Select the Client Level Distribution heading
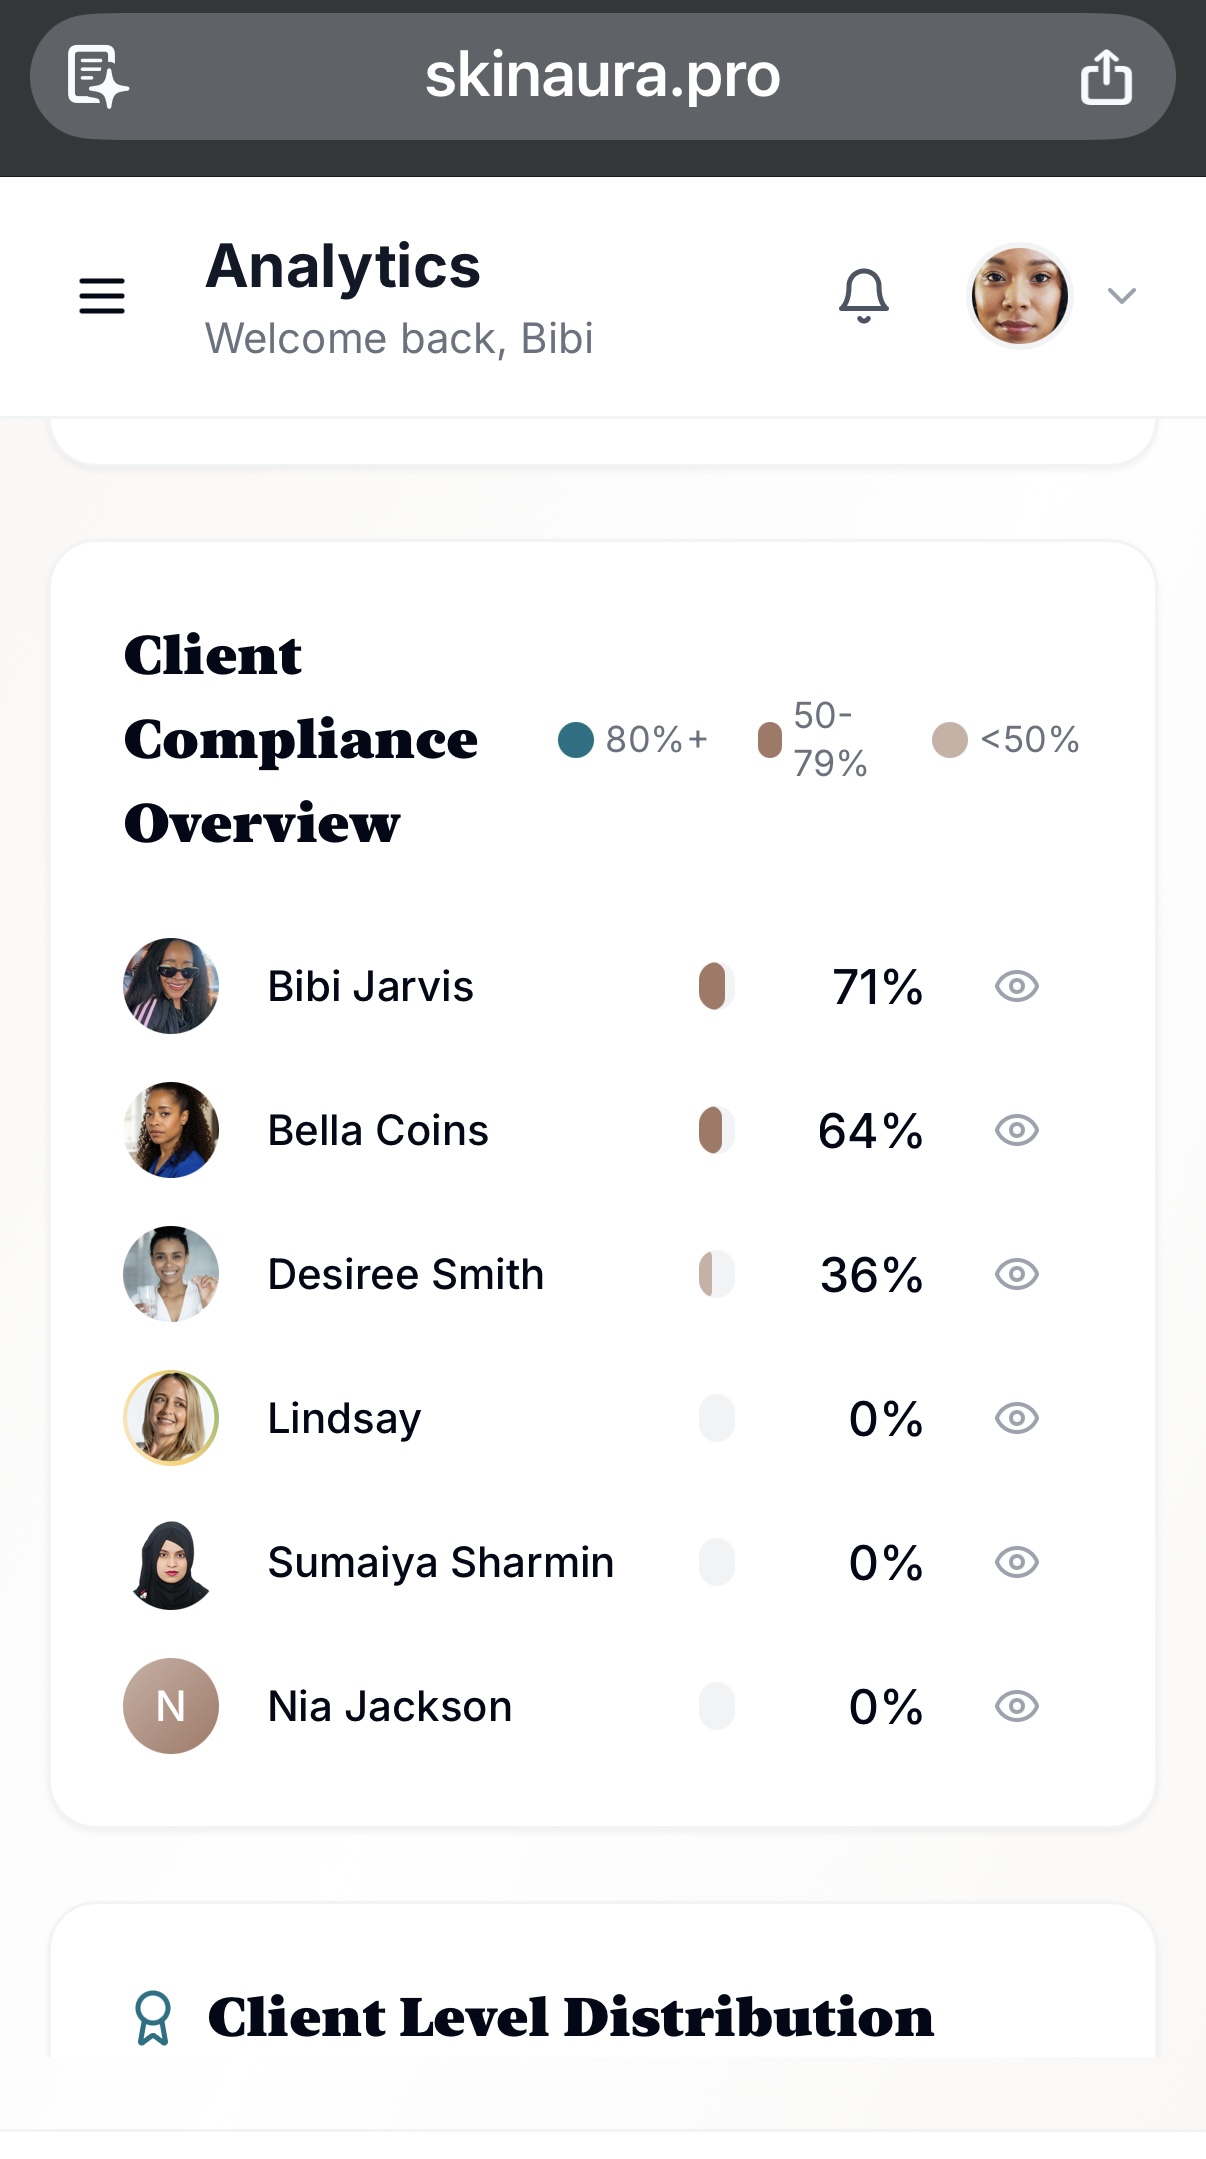Viewport: 1206px width, 2159px height. (570, 2017)
